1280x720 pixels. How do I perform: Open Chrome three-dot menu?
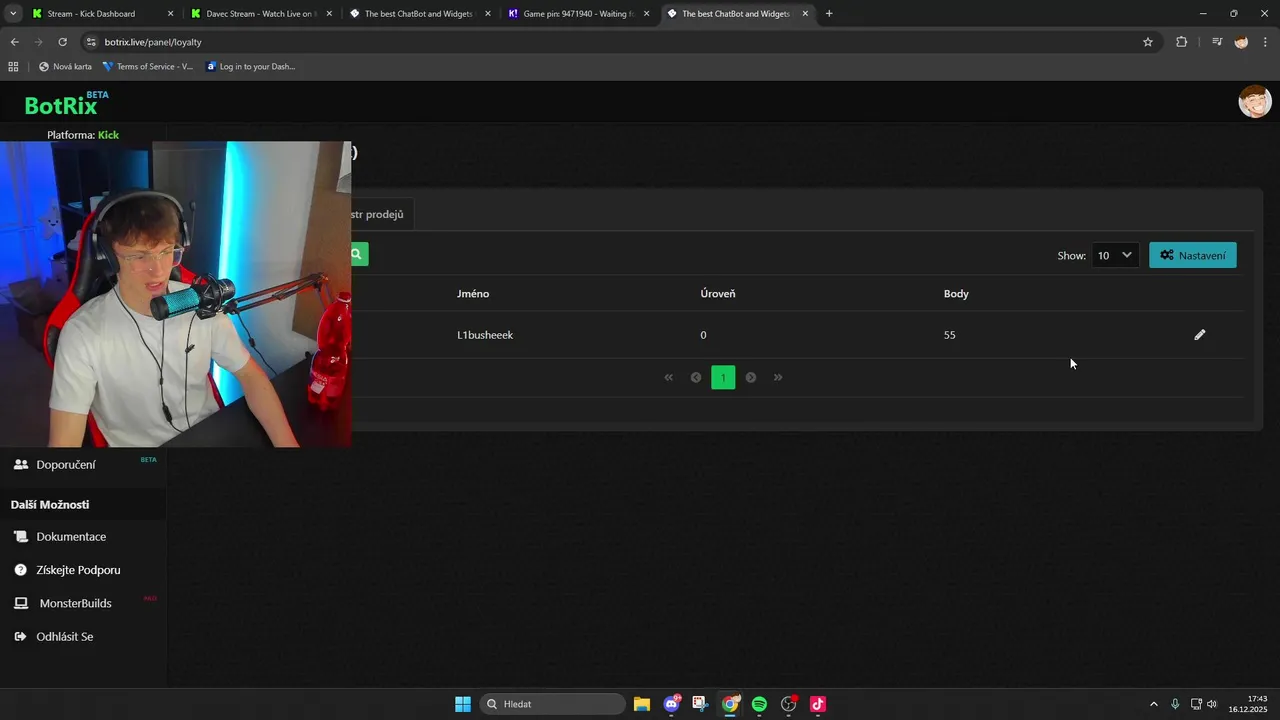pos(1266,42)
